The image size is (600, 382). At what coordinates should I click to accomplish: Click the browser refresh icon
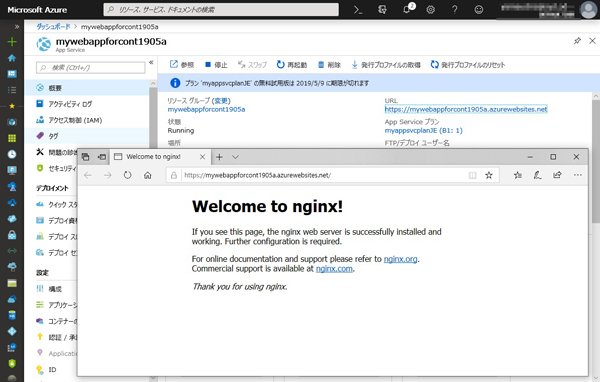click(127, 175)
